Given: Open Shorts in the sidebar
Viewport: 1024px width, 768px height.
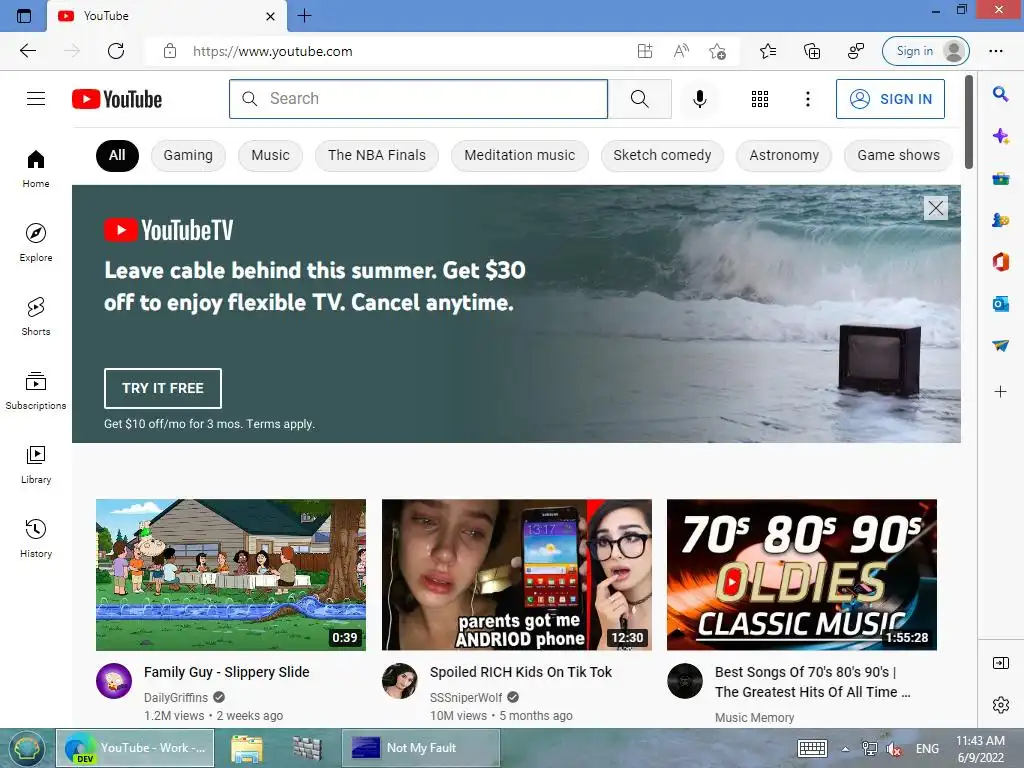Looking at the screenshot, I should (x=36, y=317).
